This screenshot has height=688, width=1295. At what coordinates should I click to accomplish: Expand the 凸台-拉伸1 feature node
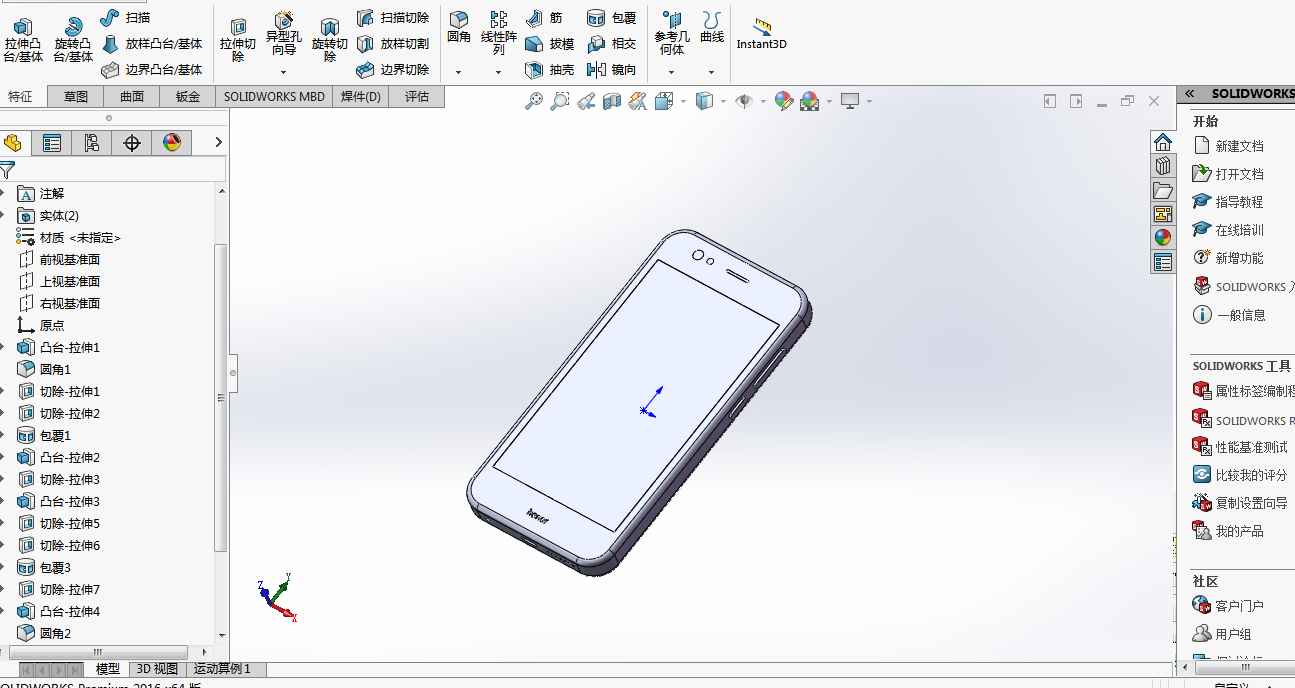3,348
